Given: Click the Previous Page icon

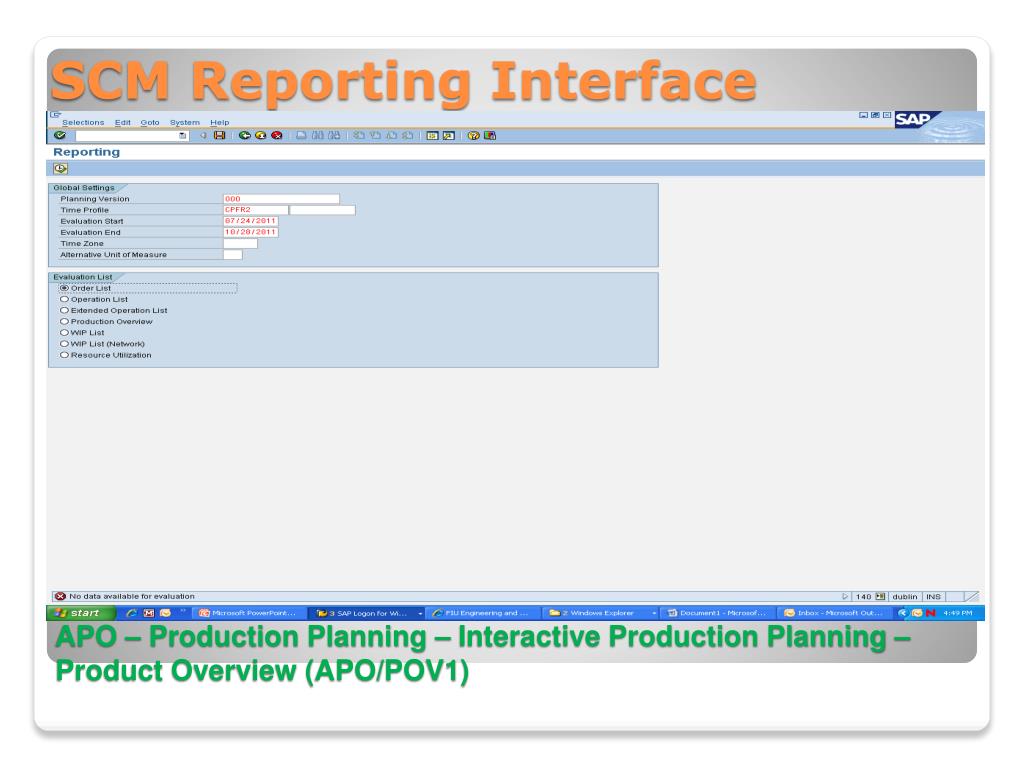Looking at the screenshot, I should [375, 135].
